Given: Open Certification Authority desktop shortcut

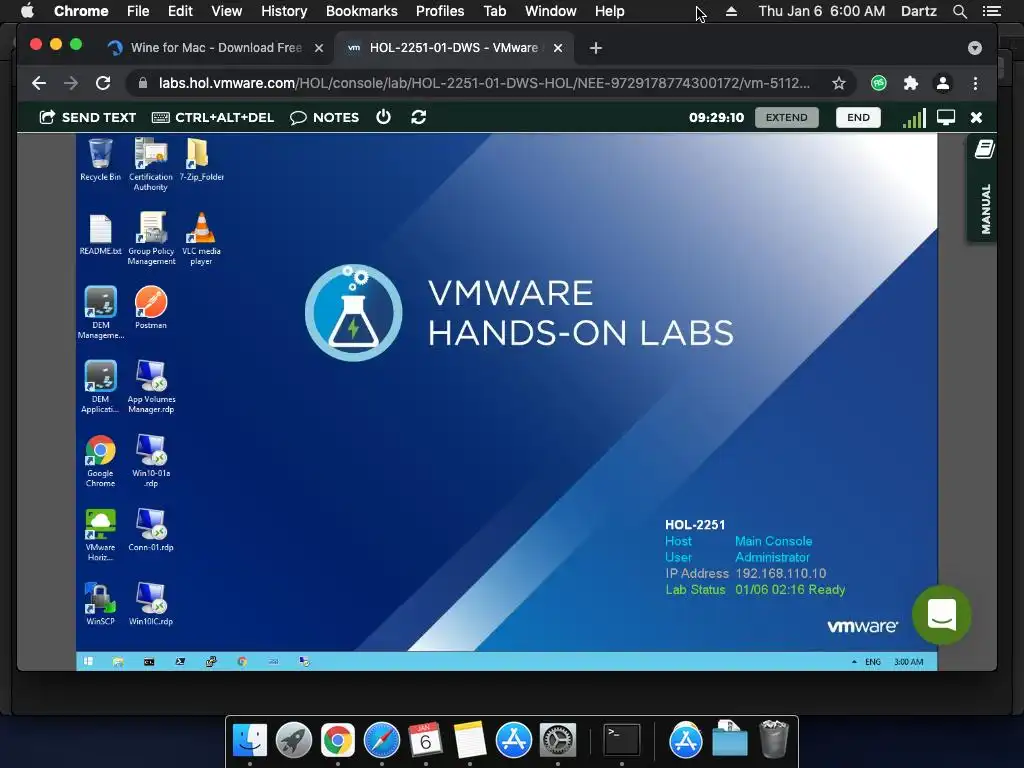Looking at the screenshot, I should (151, 164).
